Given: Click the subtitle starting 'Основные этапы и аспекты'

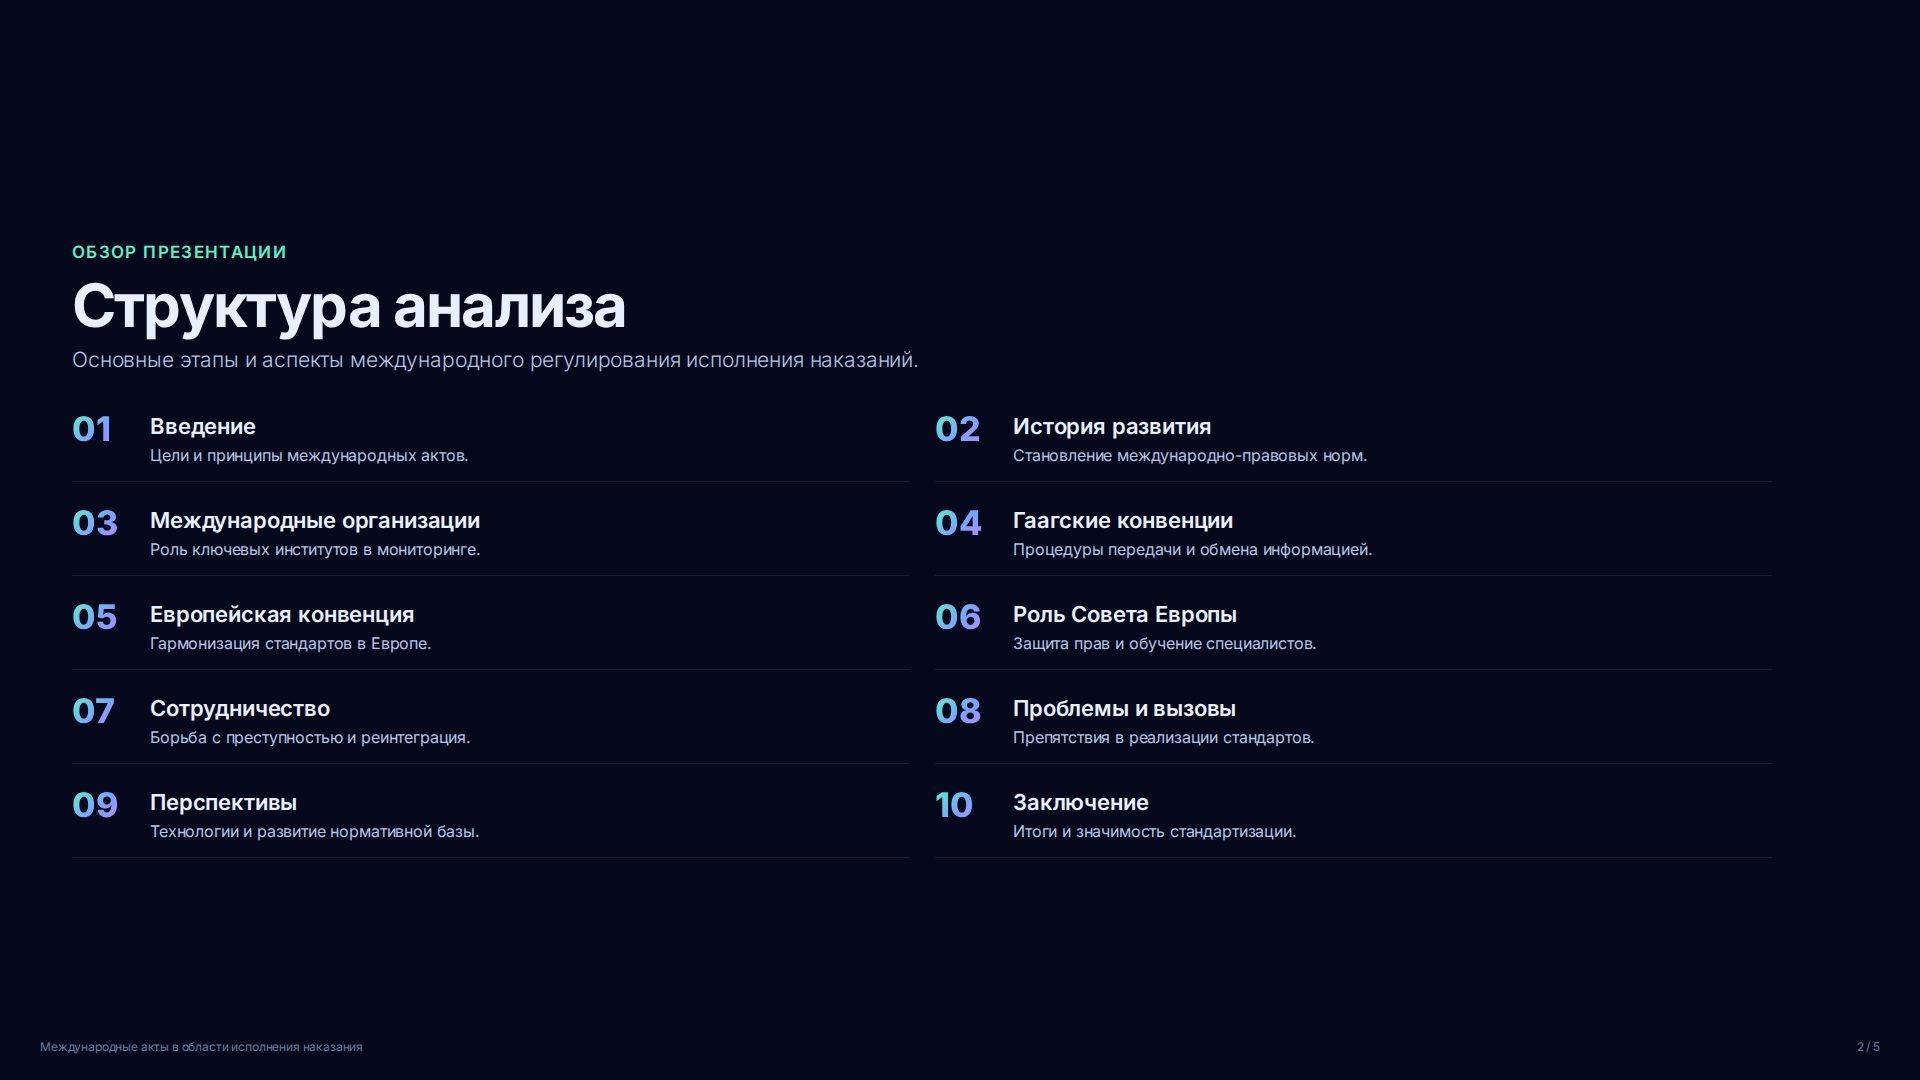Looking at the screenshot, I should pos(495,360).
